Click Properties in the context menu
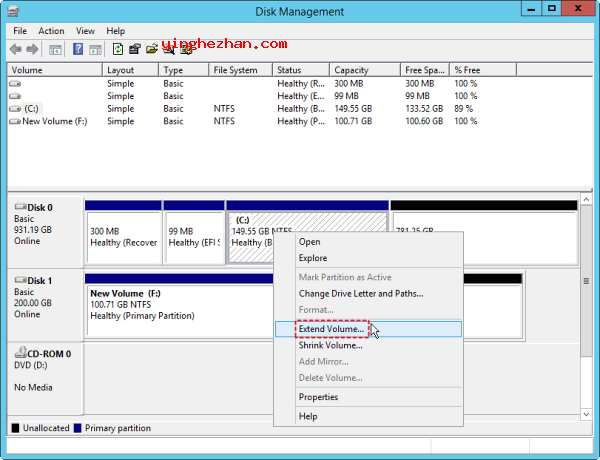This screenshot has width=600, height=460. [x=318, y=397]
